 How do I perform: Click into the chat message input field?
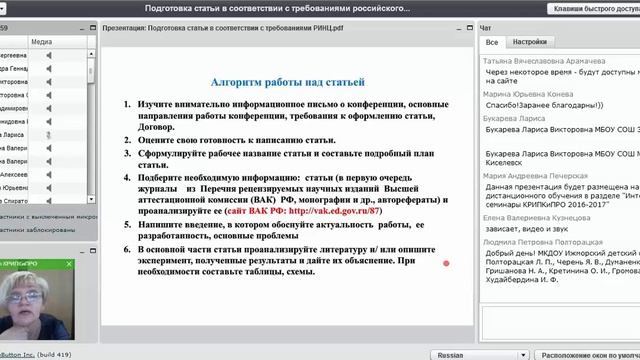pos(561,322)
